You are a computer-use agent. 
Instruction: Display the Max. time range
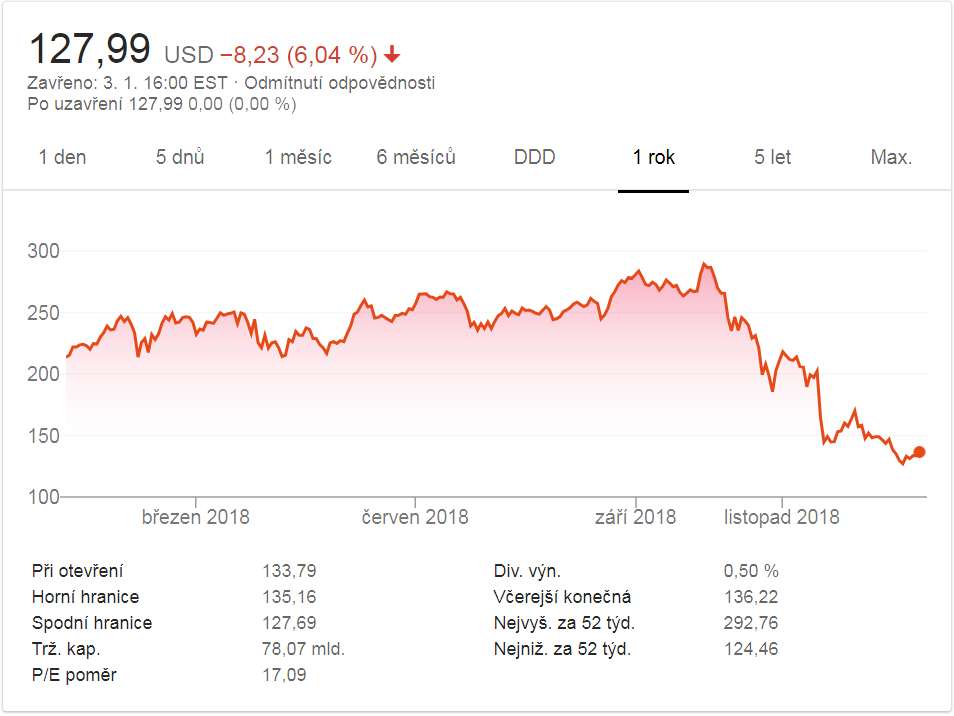click(891, 157)
